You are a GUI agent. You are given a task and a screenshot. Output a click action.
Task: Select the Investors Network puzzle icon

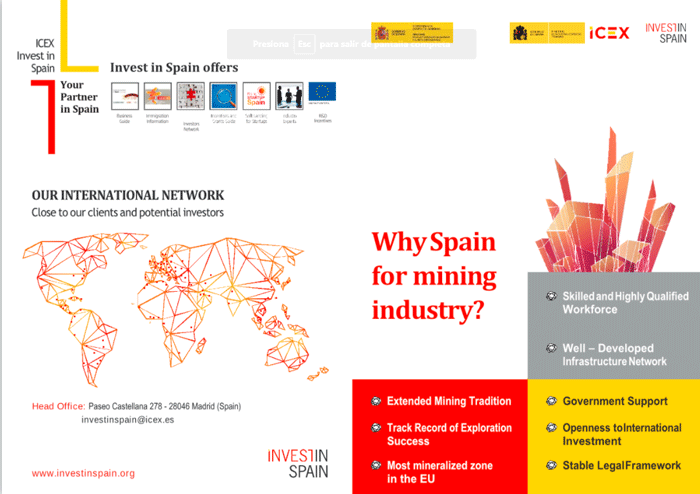pyautogui.click(x=191, y=96)
